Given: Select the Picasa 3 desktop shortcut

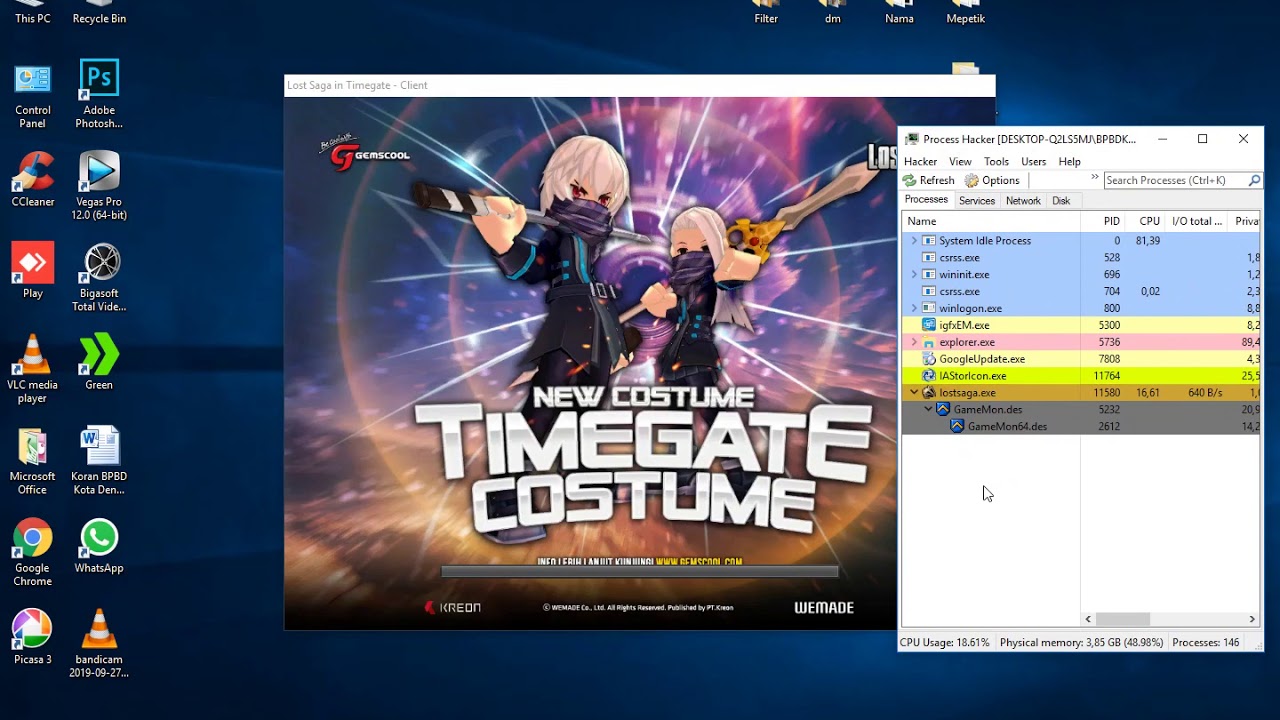Looking at the screenshot, I should pos(32,637).
